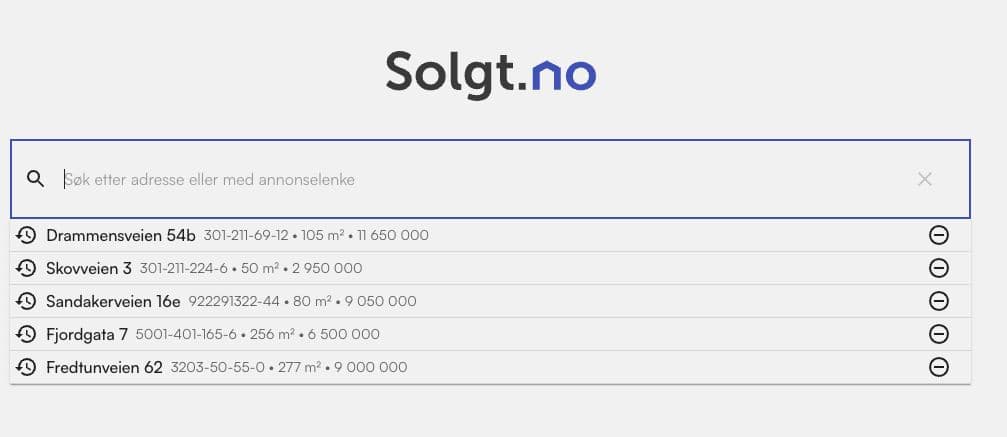Click history icon beside Fjordgata 7

click(27, 334)
